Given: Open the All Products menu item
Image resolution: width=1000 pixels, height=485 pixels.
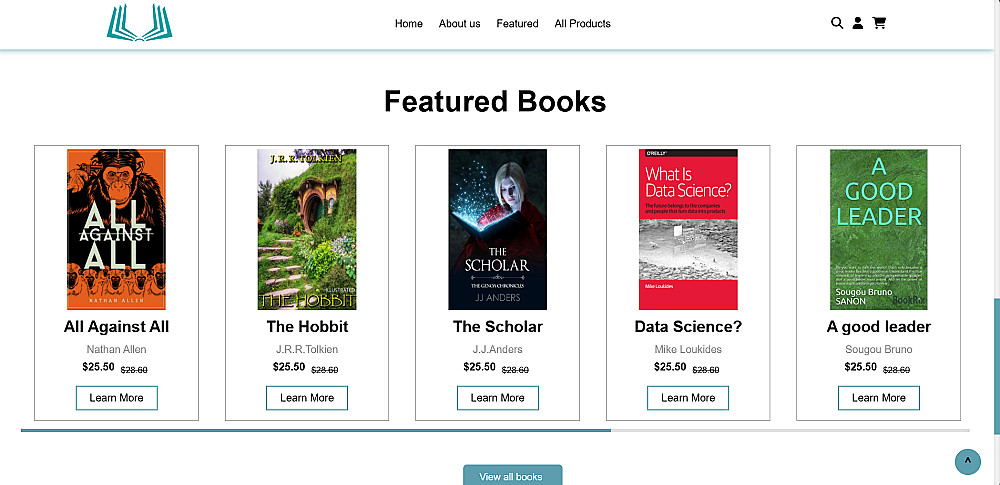Looking at the screenshot, I should [583, 24].
